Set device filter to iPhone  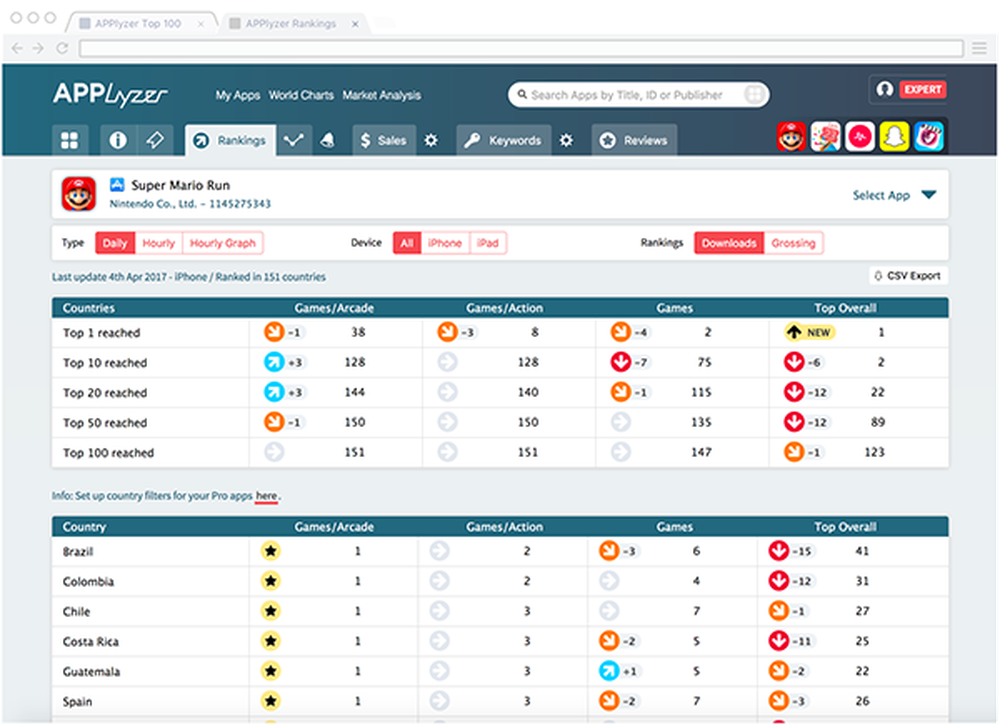point(445,243)
